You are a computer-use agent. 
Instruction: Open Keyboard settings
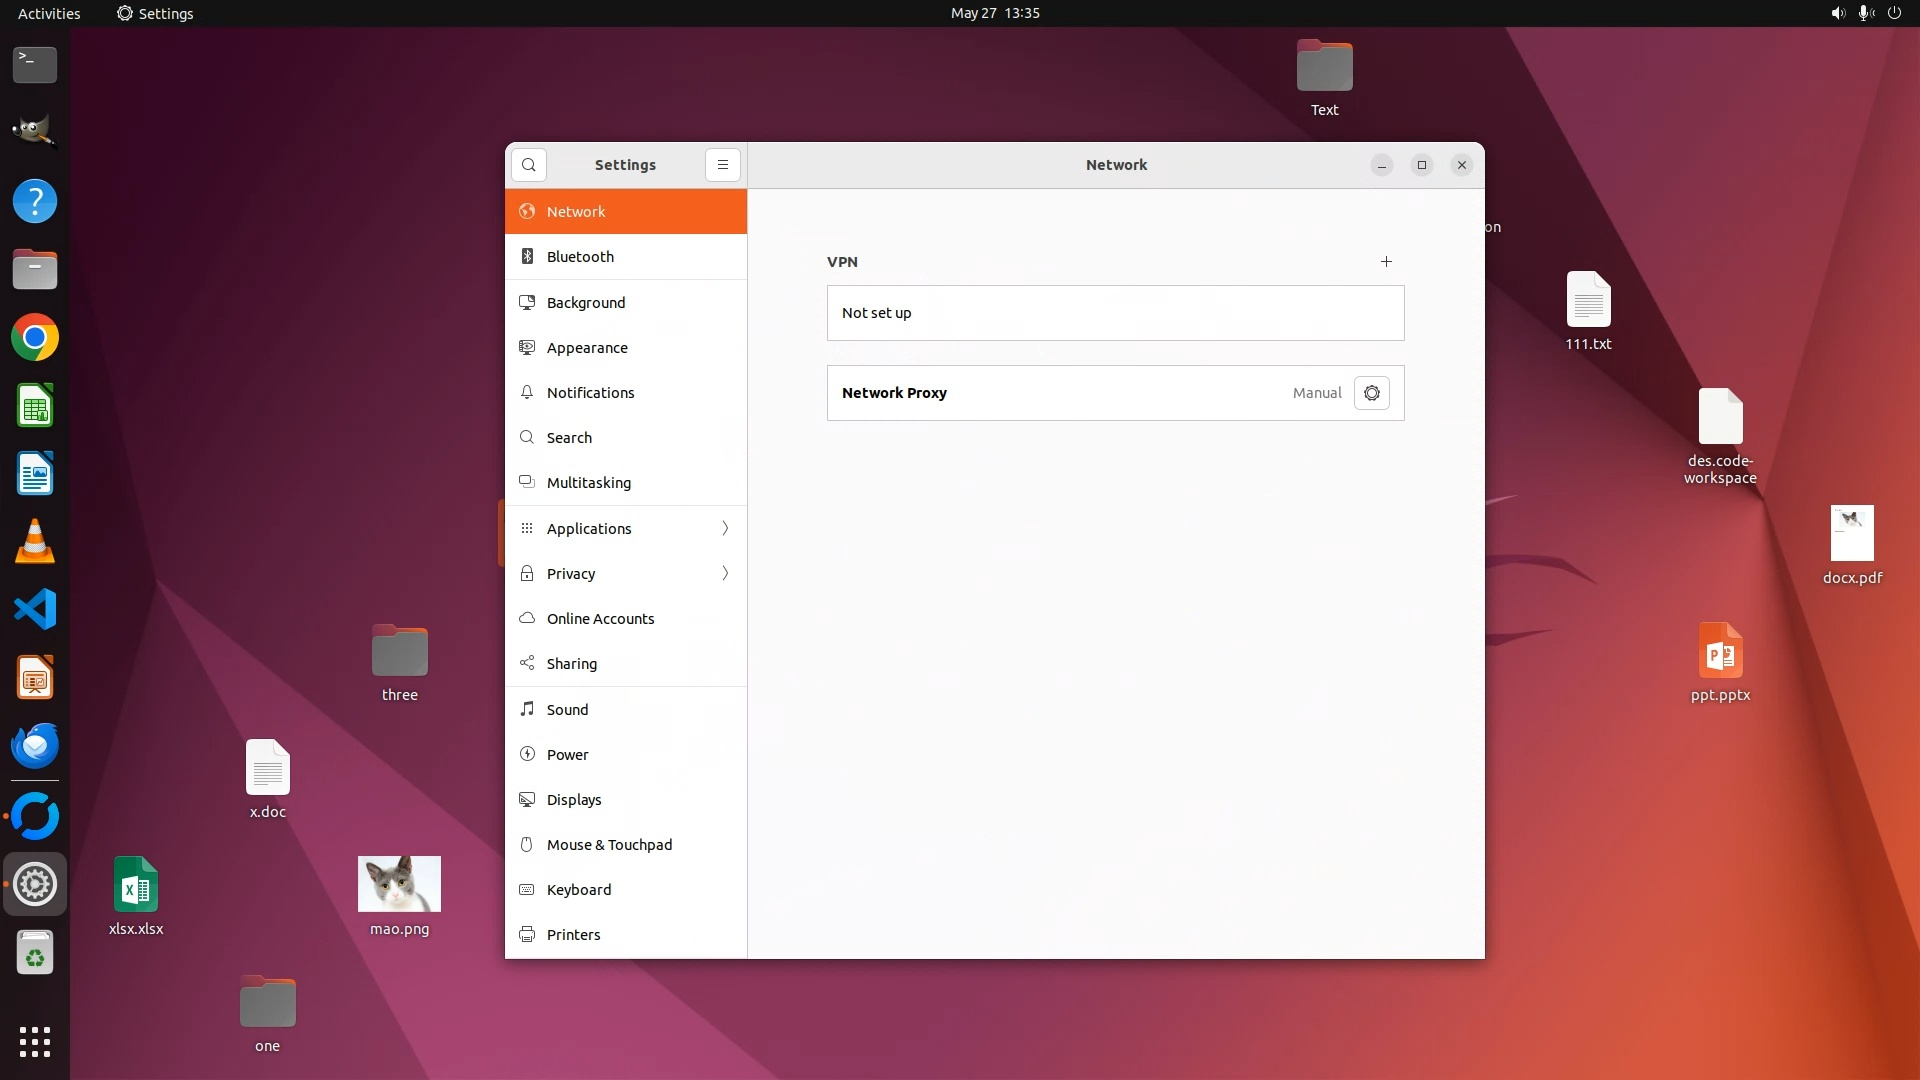(578, 890)
